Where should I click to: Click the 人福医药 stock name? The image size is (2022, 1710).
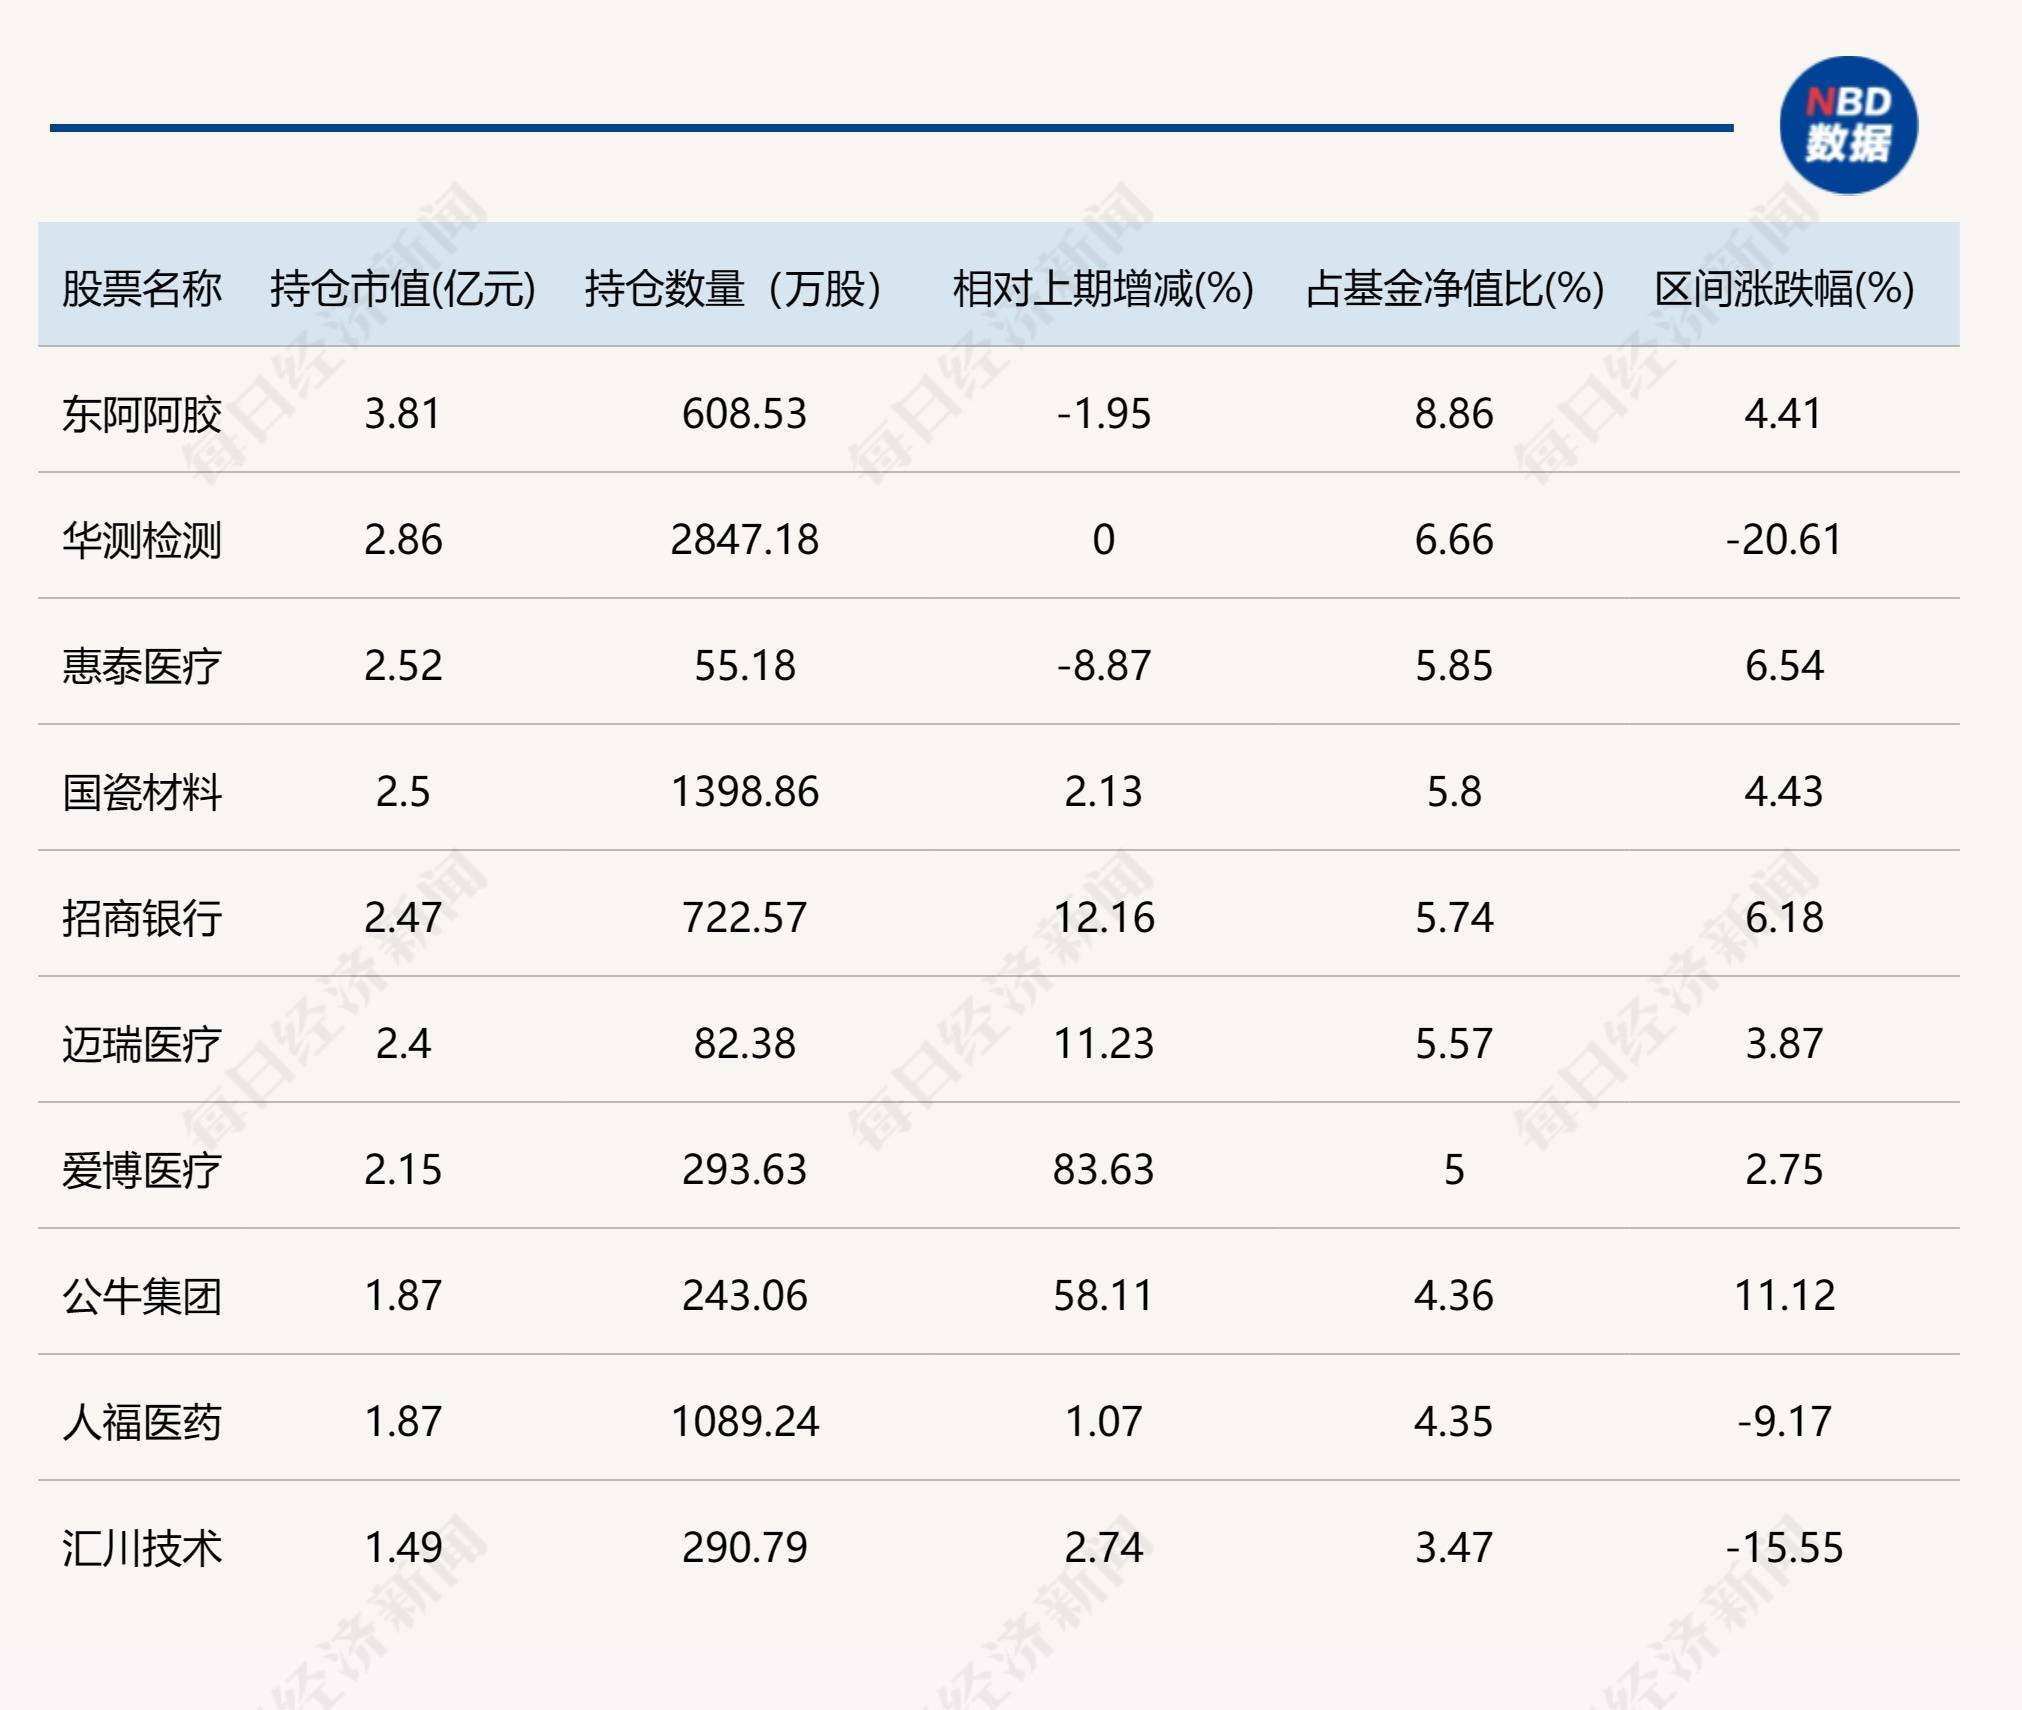point(142,1422)
